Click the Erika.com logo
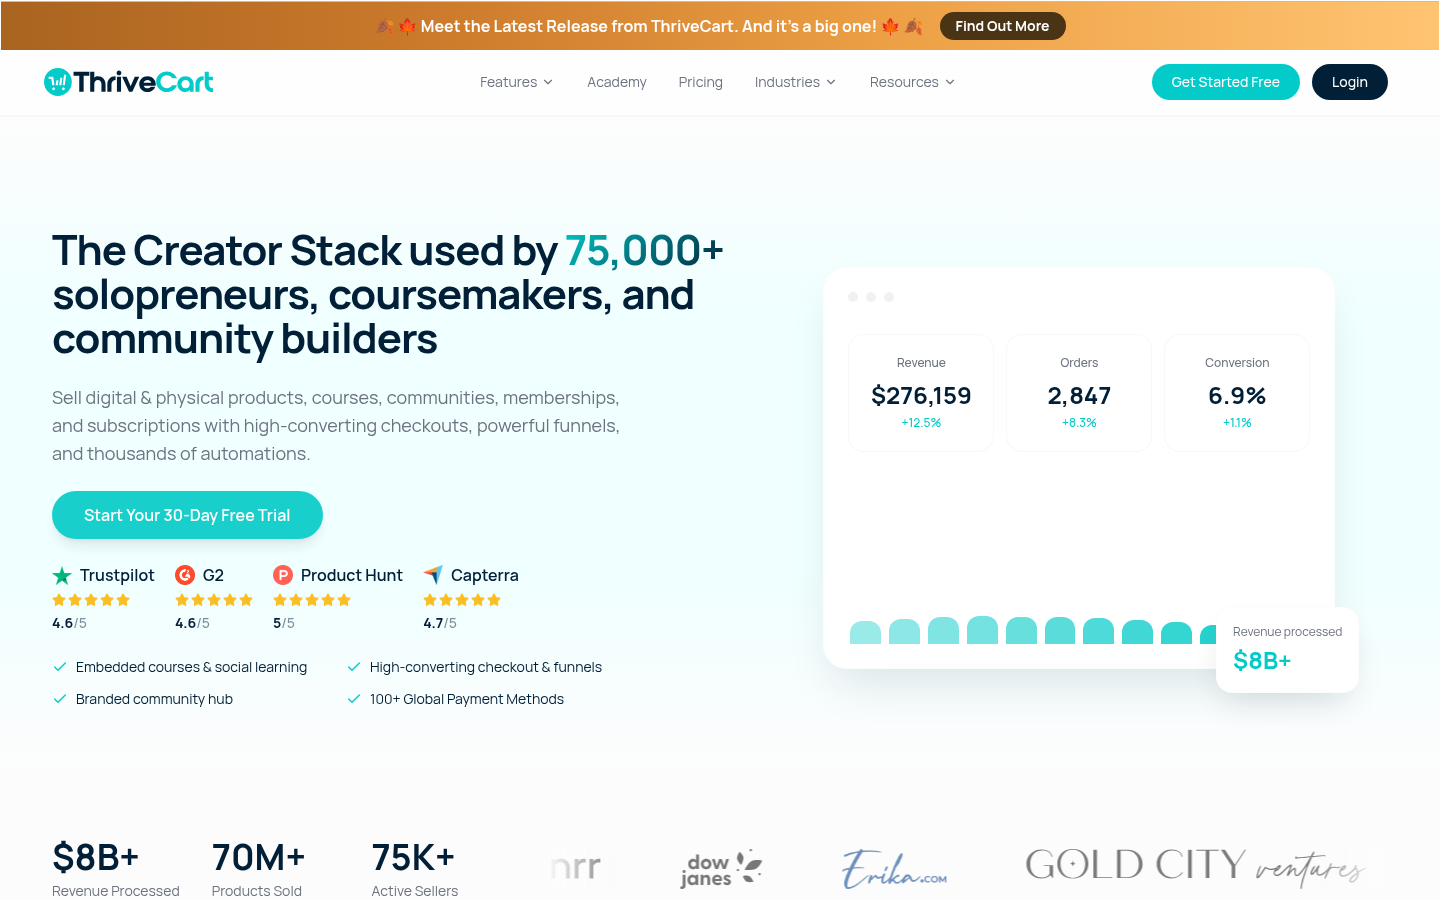Image resolution: width=1440 pixels, height=900 pixels. point(894,869)
